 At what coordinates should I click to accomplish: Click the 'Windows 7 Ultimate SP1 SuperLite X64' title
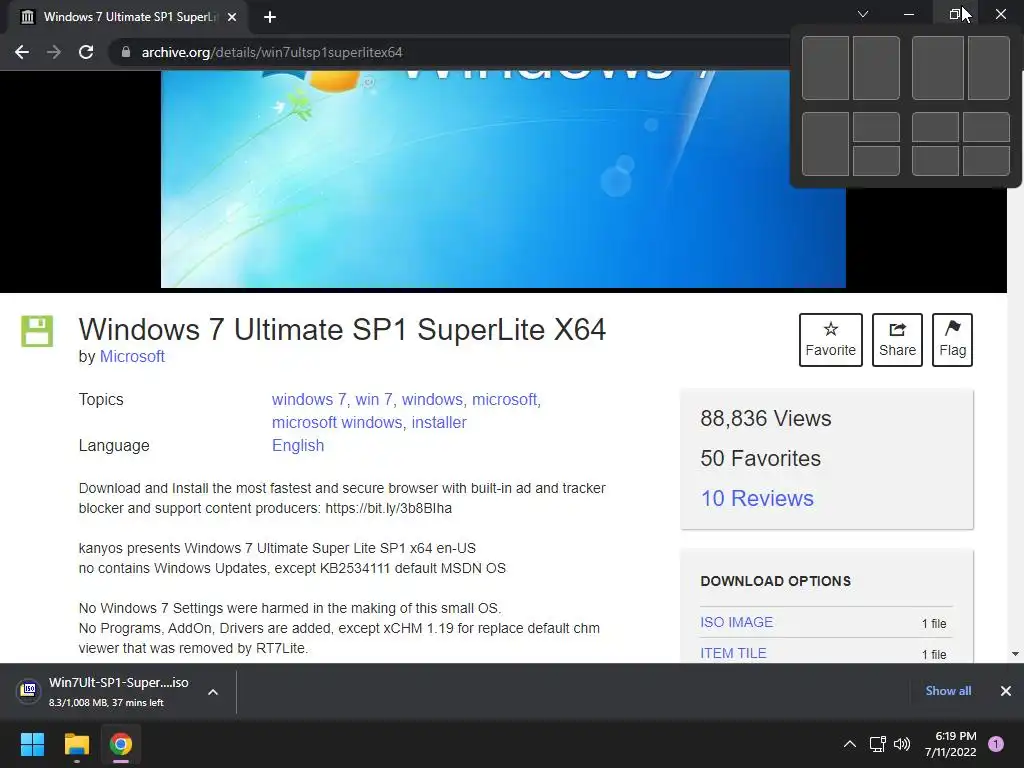tap(342, 329)
